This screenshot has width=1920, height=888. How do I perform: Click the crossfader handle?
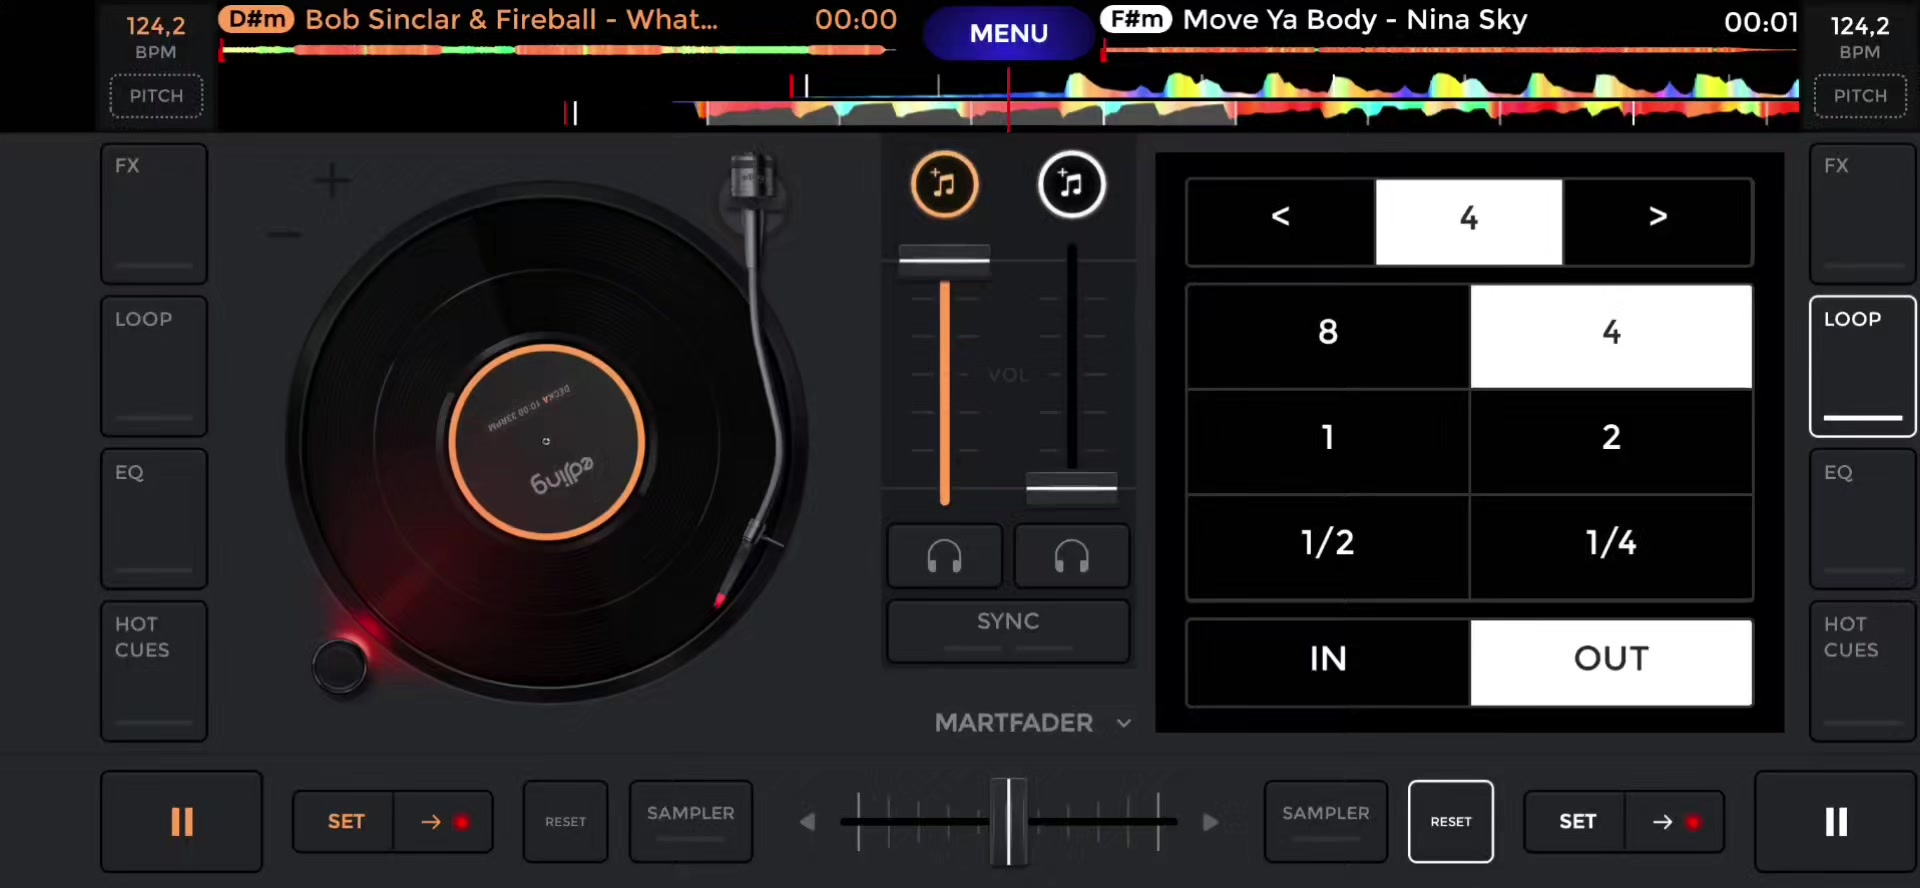(x=1009, y=821)
